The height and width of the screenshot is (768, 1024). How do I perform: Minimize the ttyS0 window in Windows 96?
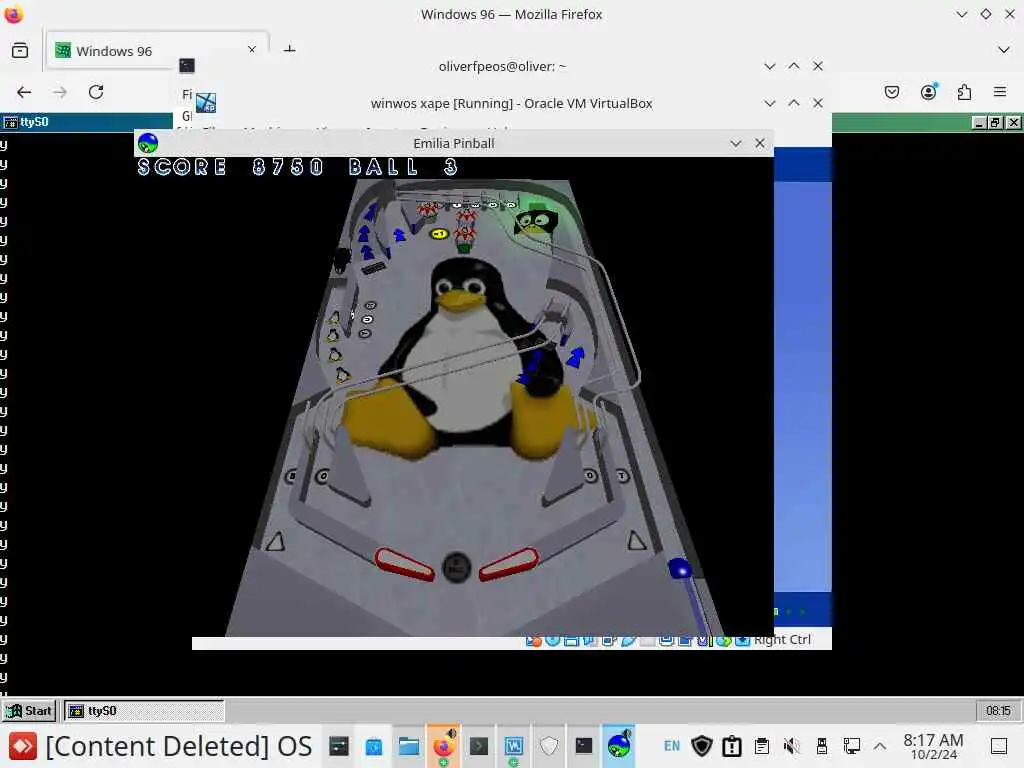coord(978,122)
